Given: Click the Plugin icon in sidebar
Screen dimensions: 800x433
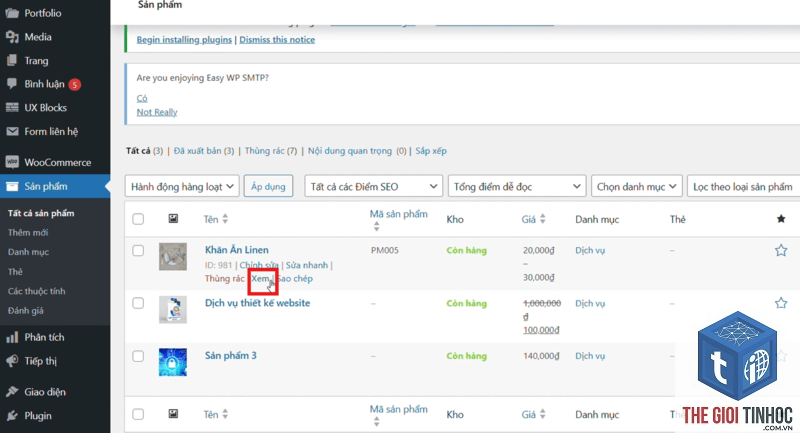Looking at the screenshot, I should (12, 416).
